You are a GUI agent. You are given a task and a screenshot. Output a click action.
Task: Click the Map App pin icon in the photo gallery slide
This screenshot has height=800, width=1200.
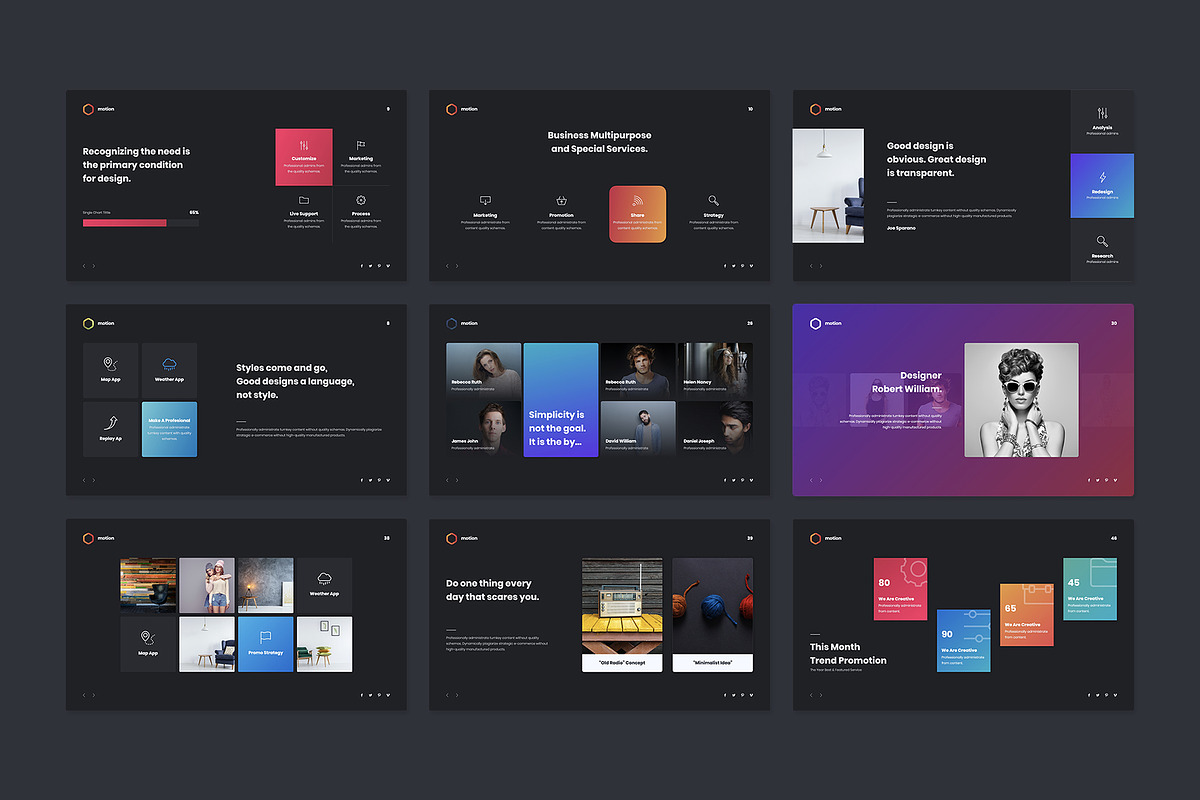[x=147, y=638]
